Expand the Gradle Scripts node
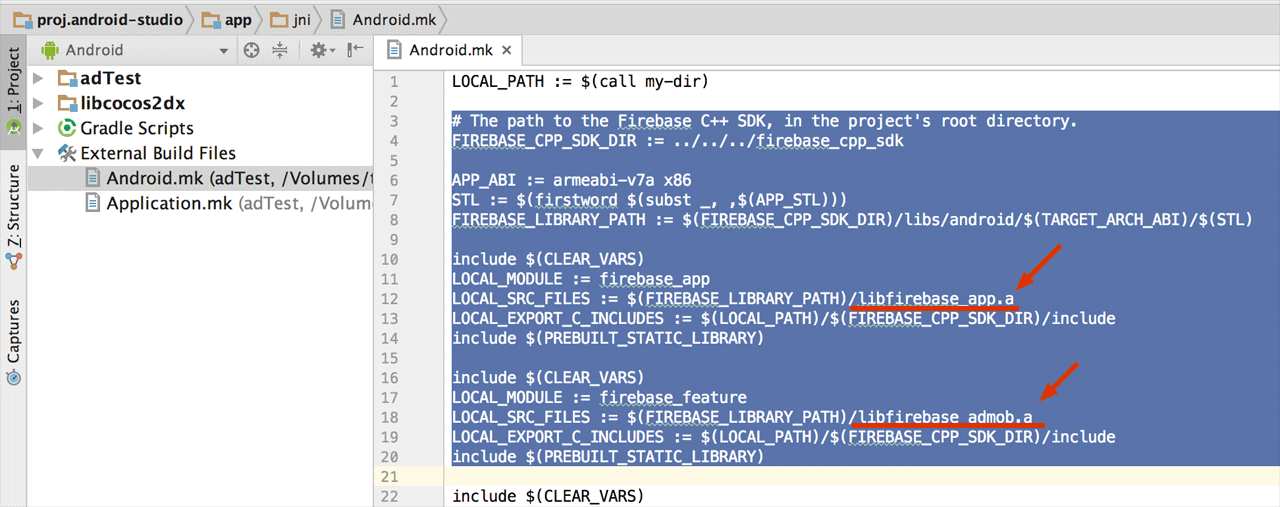The image size is (1280, 507). (38, 128)
